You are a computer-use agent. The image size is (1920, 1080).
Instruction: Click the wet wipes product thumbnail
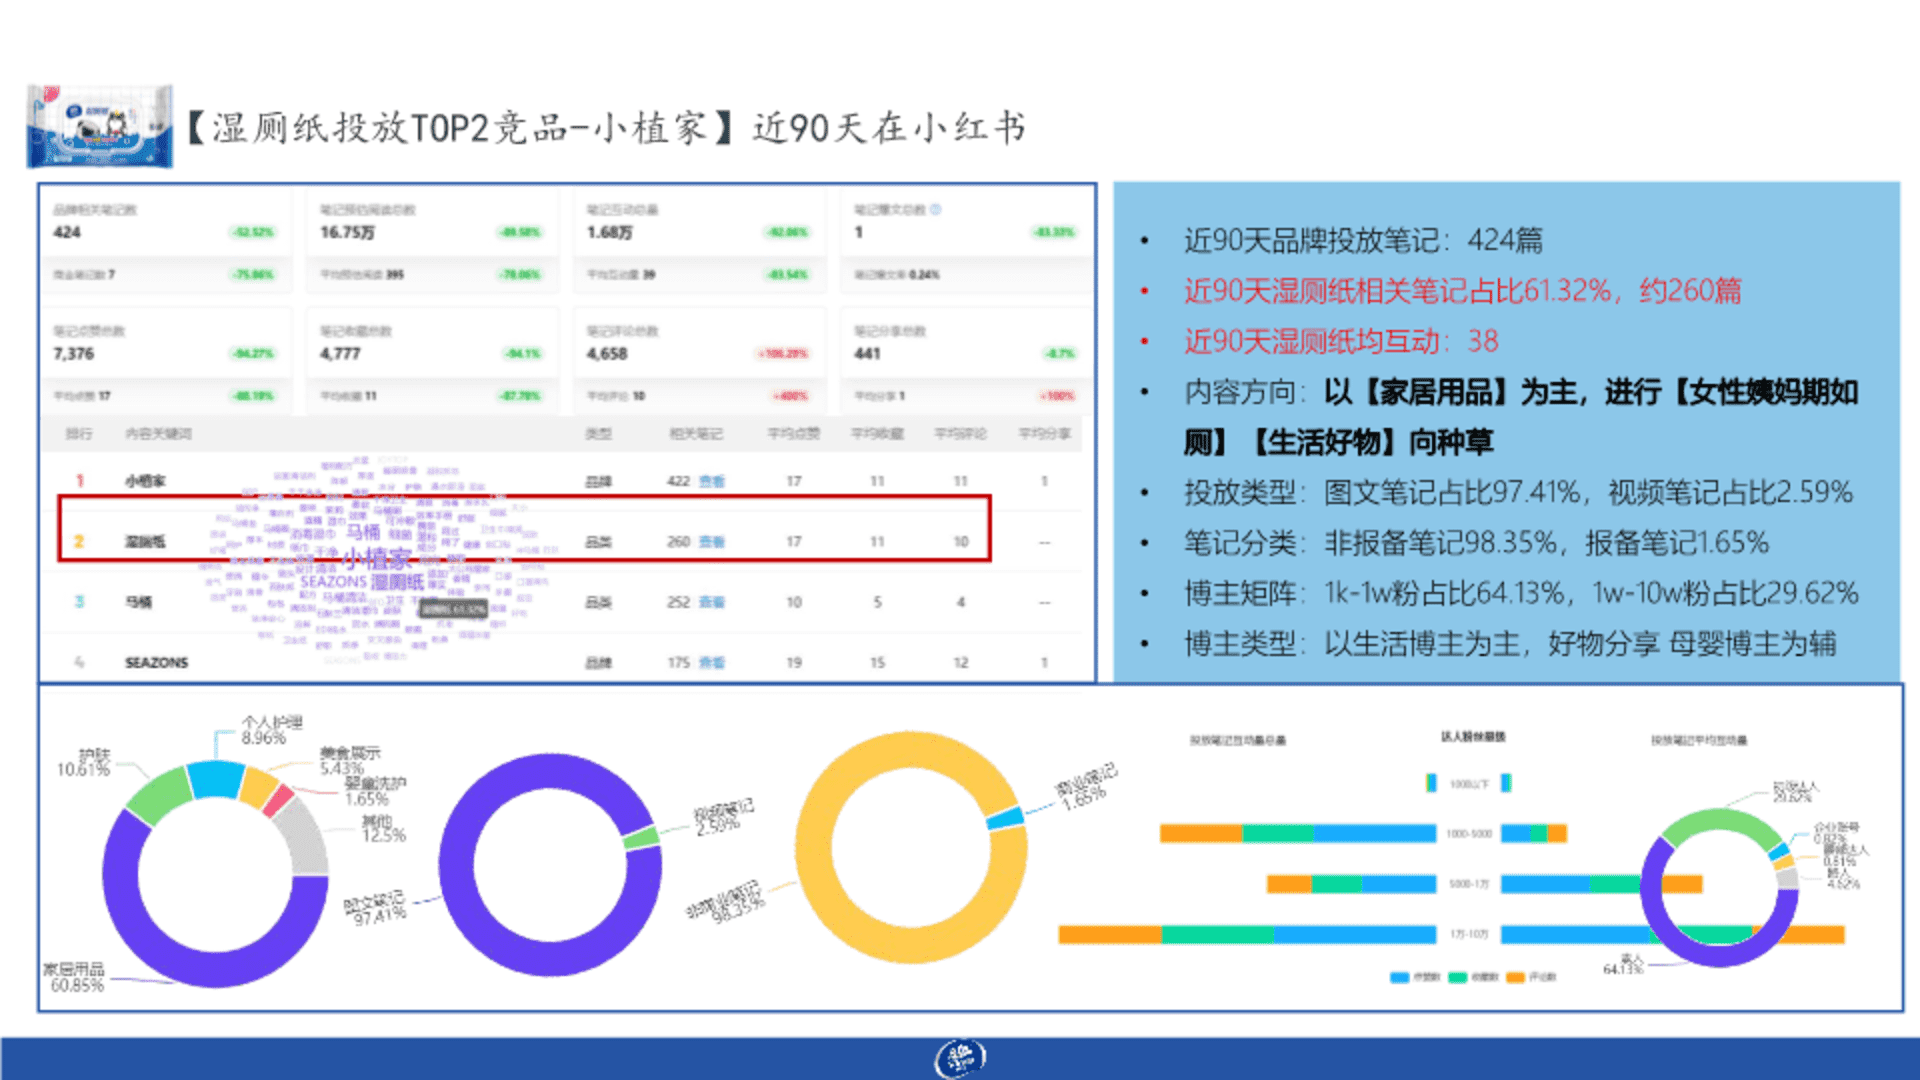click(100, 127)
